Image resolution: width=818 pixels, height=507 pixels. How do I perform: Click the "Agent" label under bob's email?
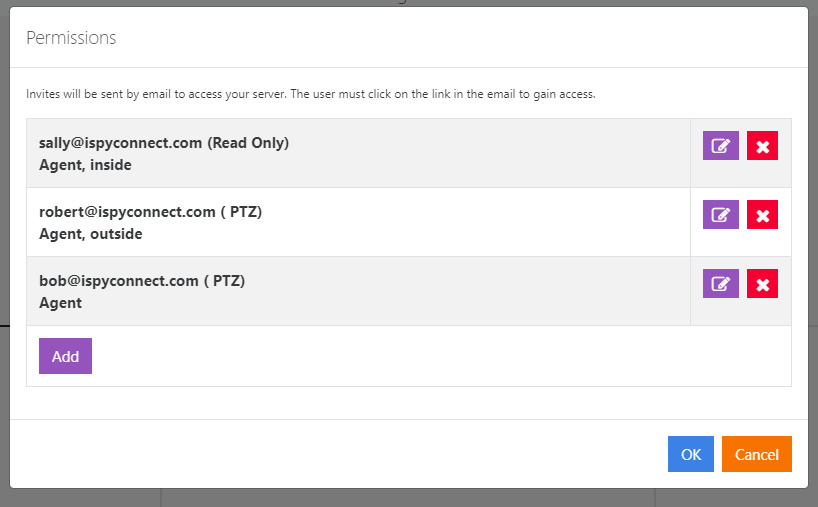coord(60,303)
